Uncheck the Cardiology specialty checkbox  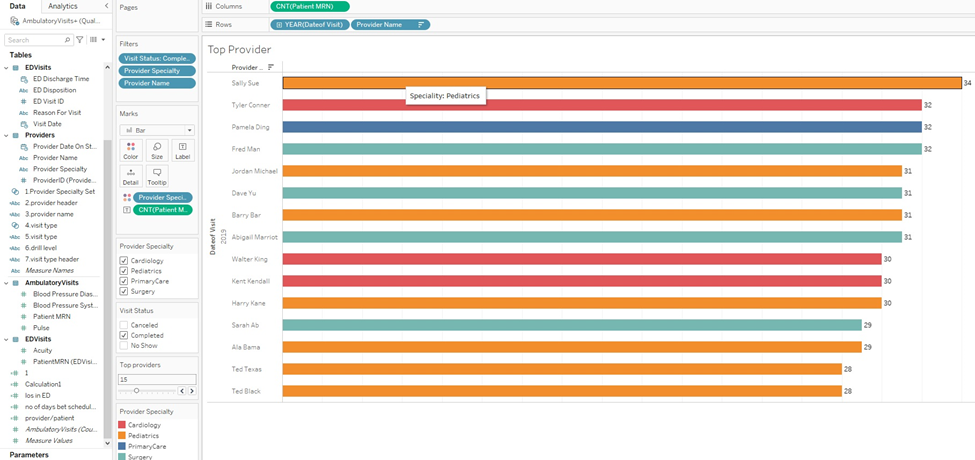pos(124,261)
